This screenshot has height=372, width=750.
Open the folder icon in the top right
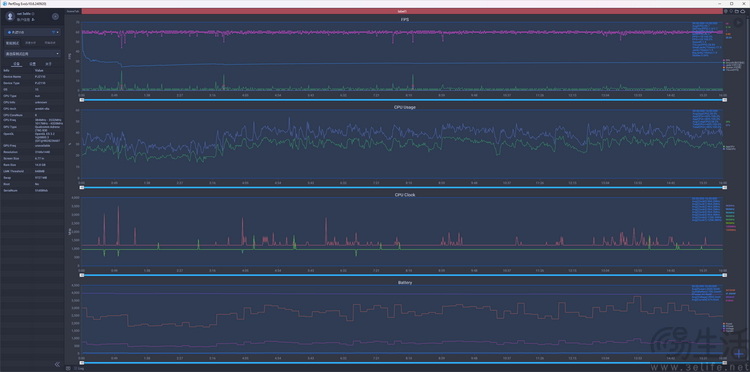coord(737,11)
